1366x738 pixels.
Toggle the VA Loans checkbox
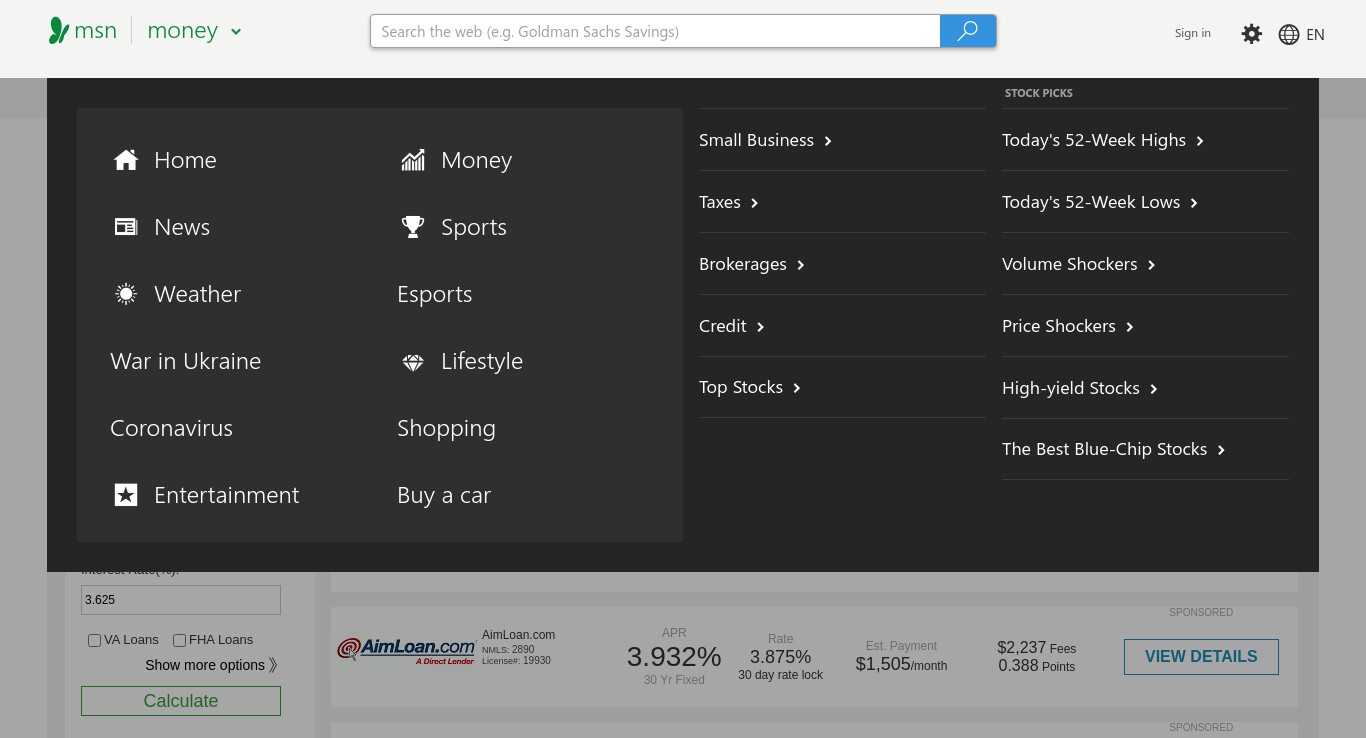coord(94,640)
